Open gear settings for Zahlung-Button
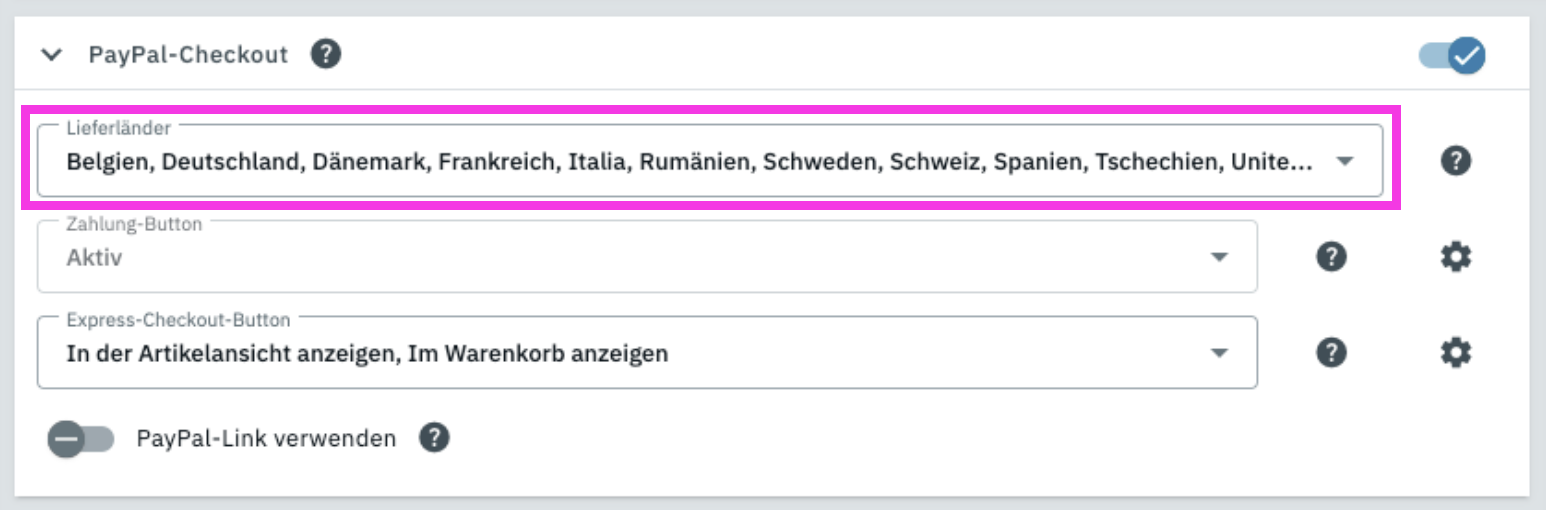Viewport: 1546px width, 510px height. tap(1455, 257)
